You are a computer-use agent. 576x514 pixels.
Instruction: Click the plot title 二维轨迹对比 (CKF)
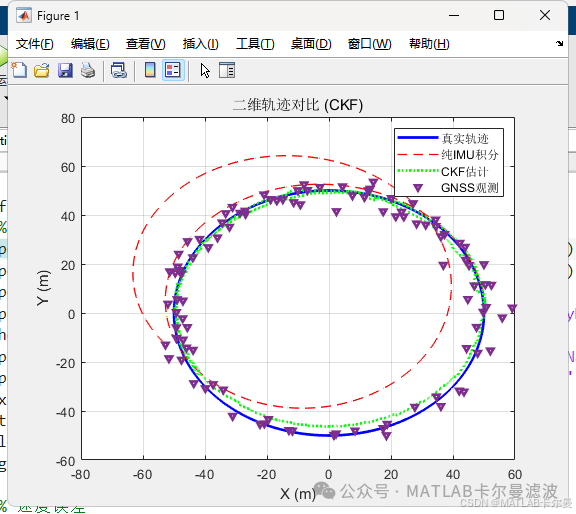(298, 105)
